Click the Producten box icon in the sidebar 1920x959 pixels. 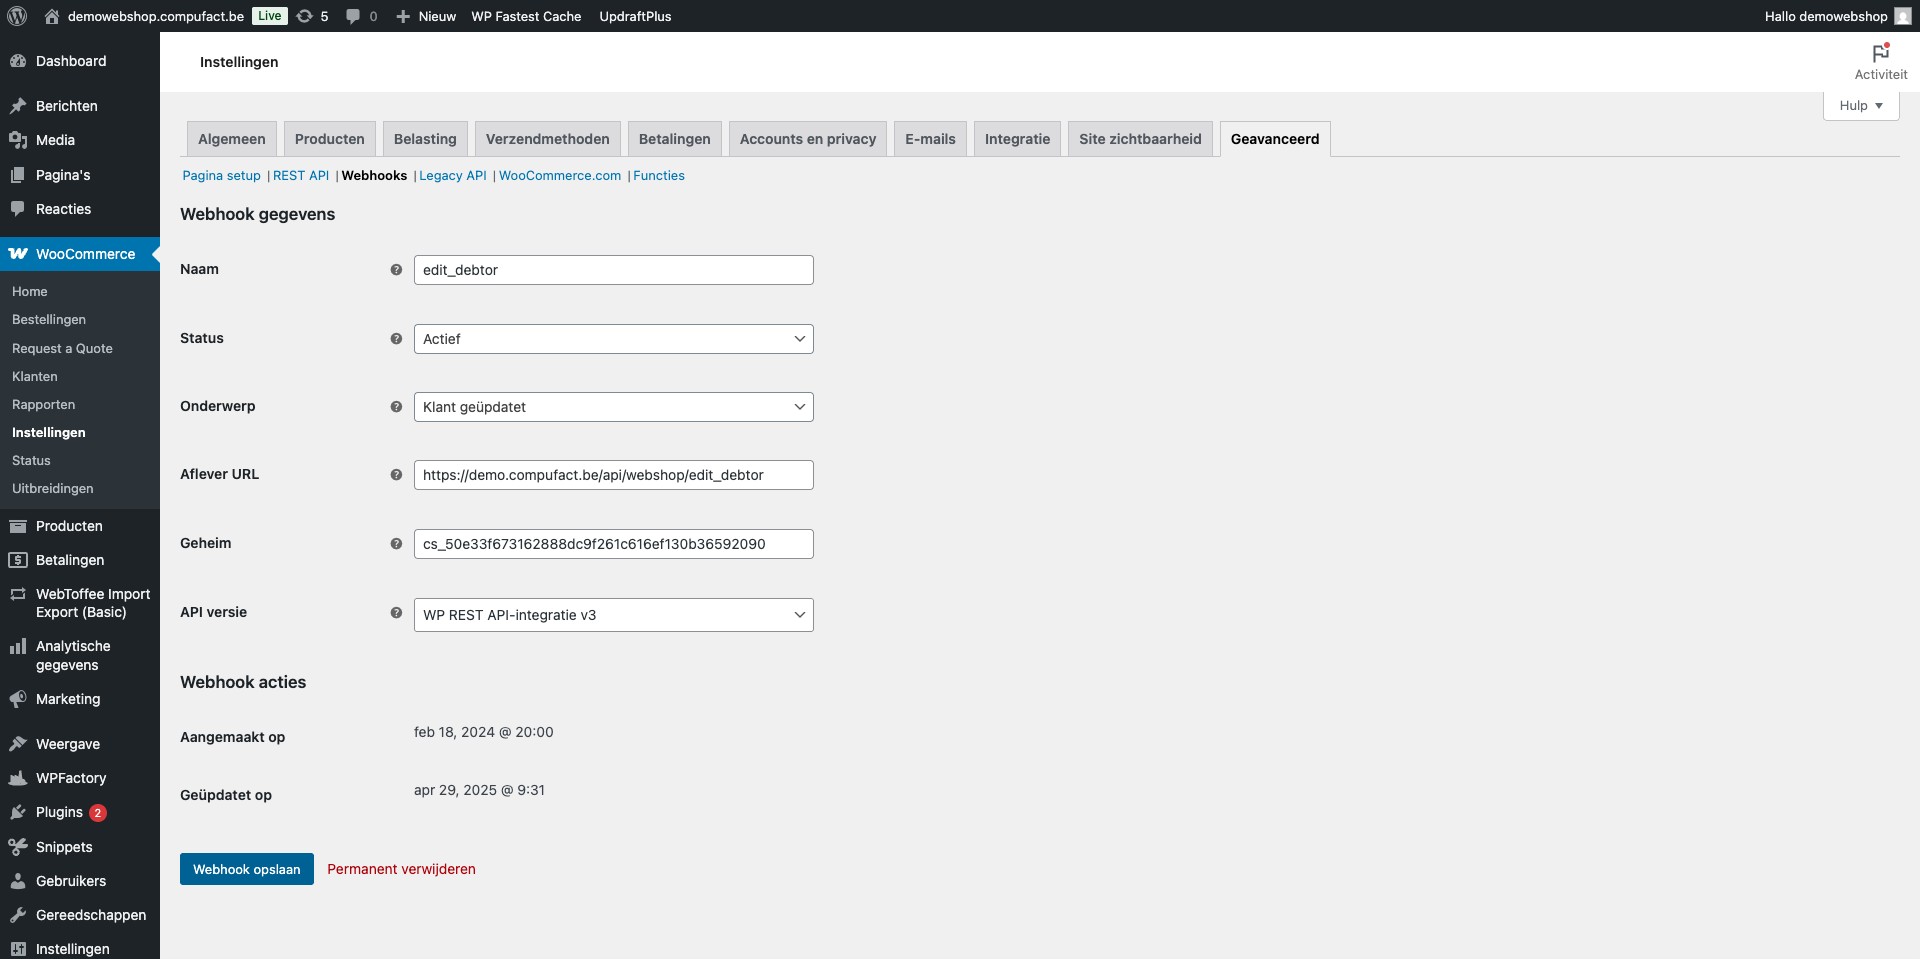[x=18, y=526]
